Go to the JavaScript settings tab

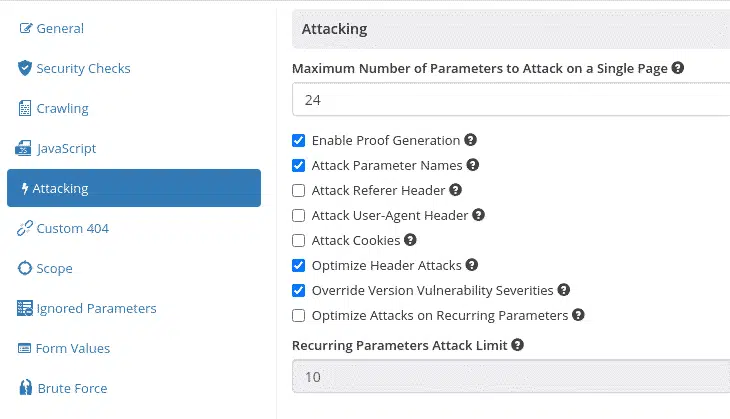coord(56,149)
